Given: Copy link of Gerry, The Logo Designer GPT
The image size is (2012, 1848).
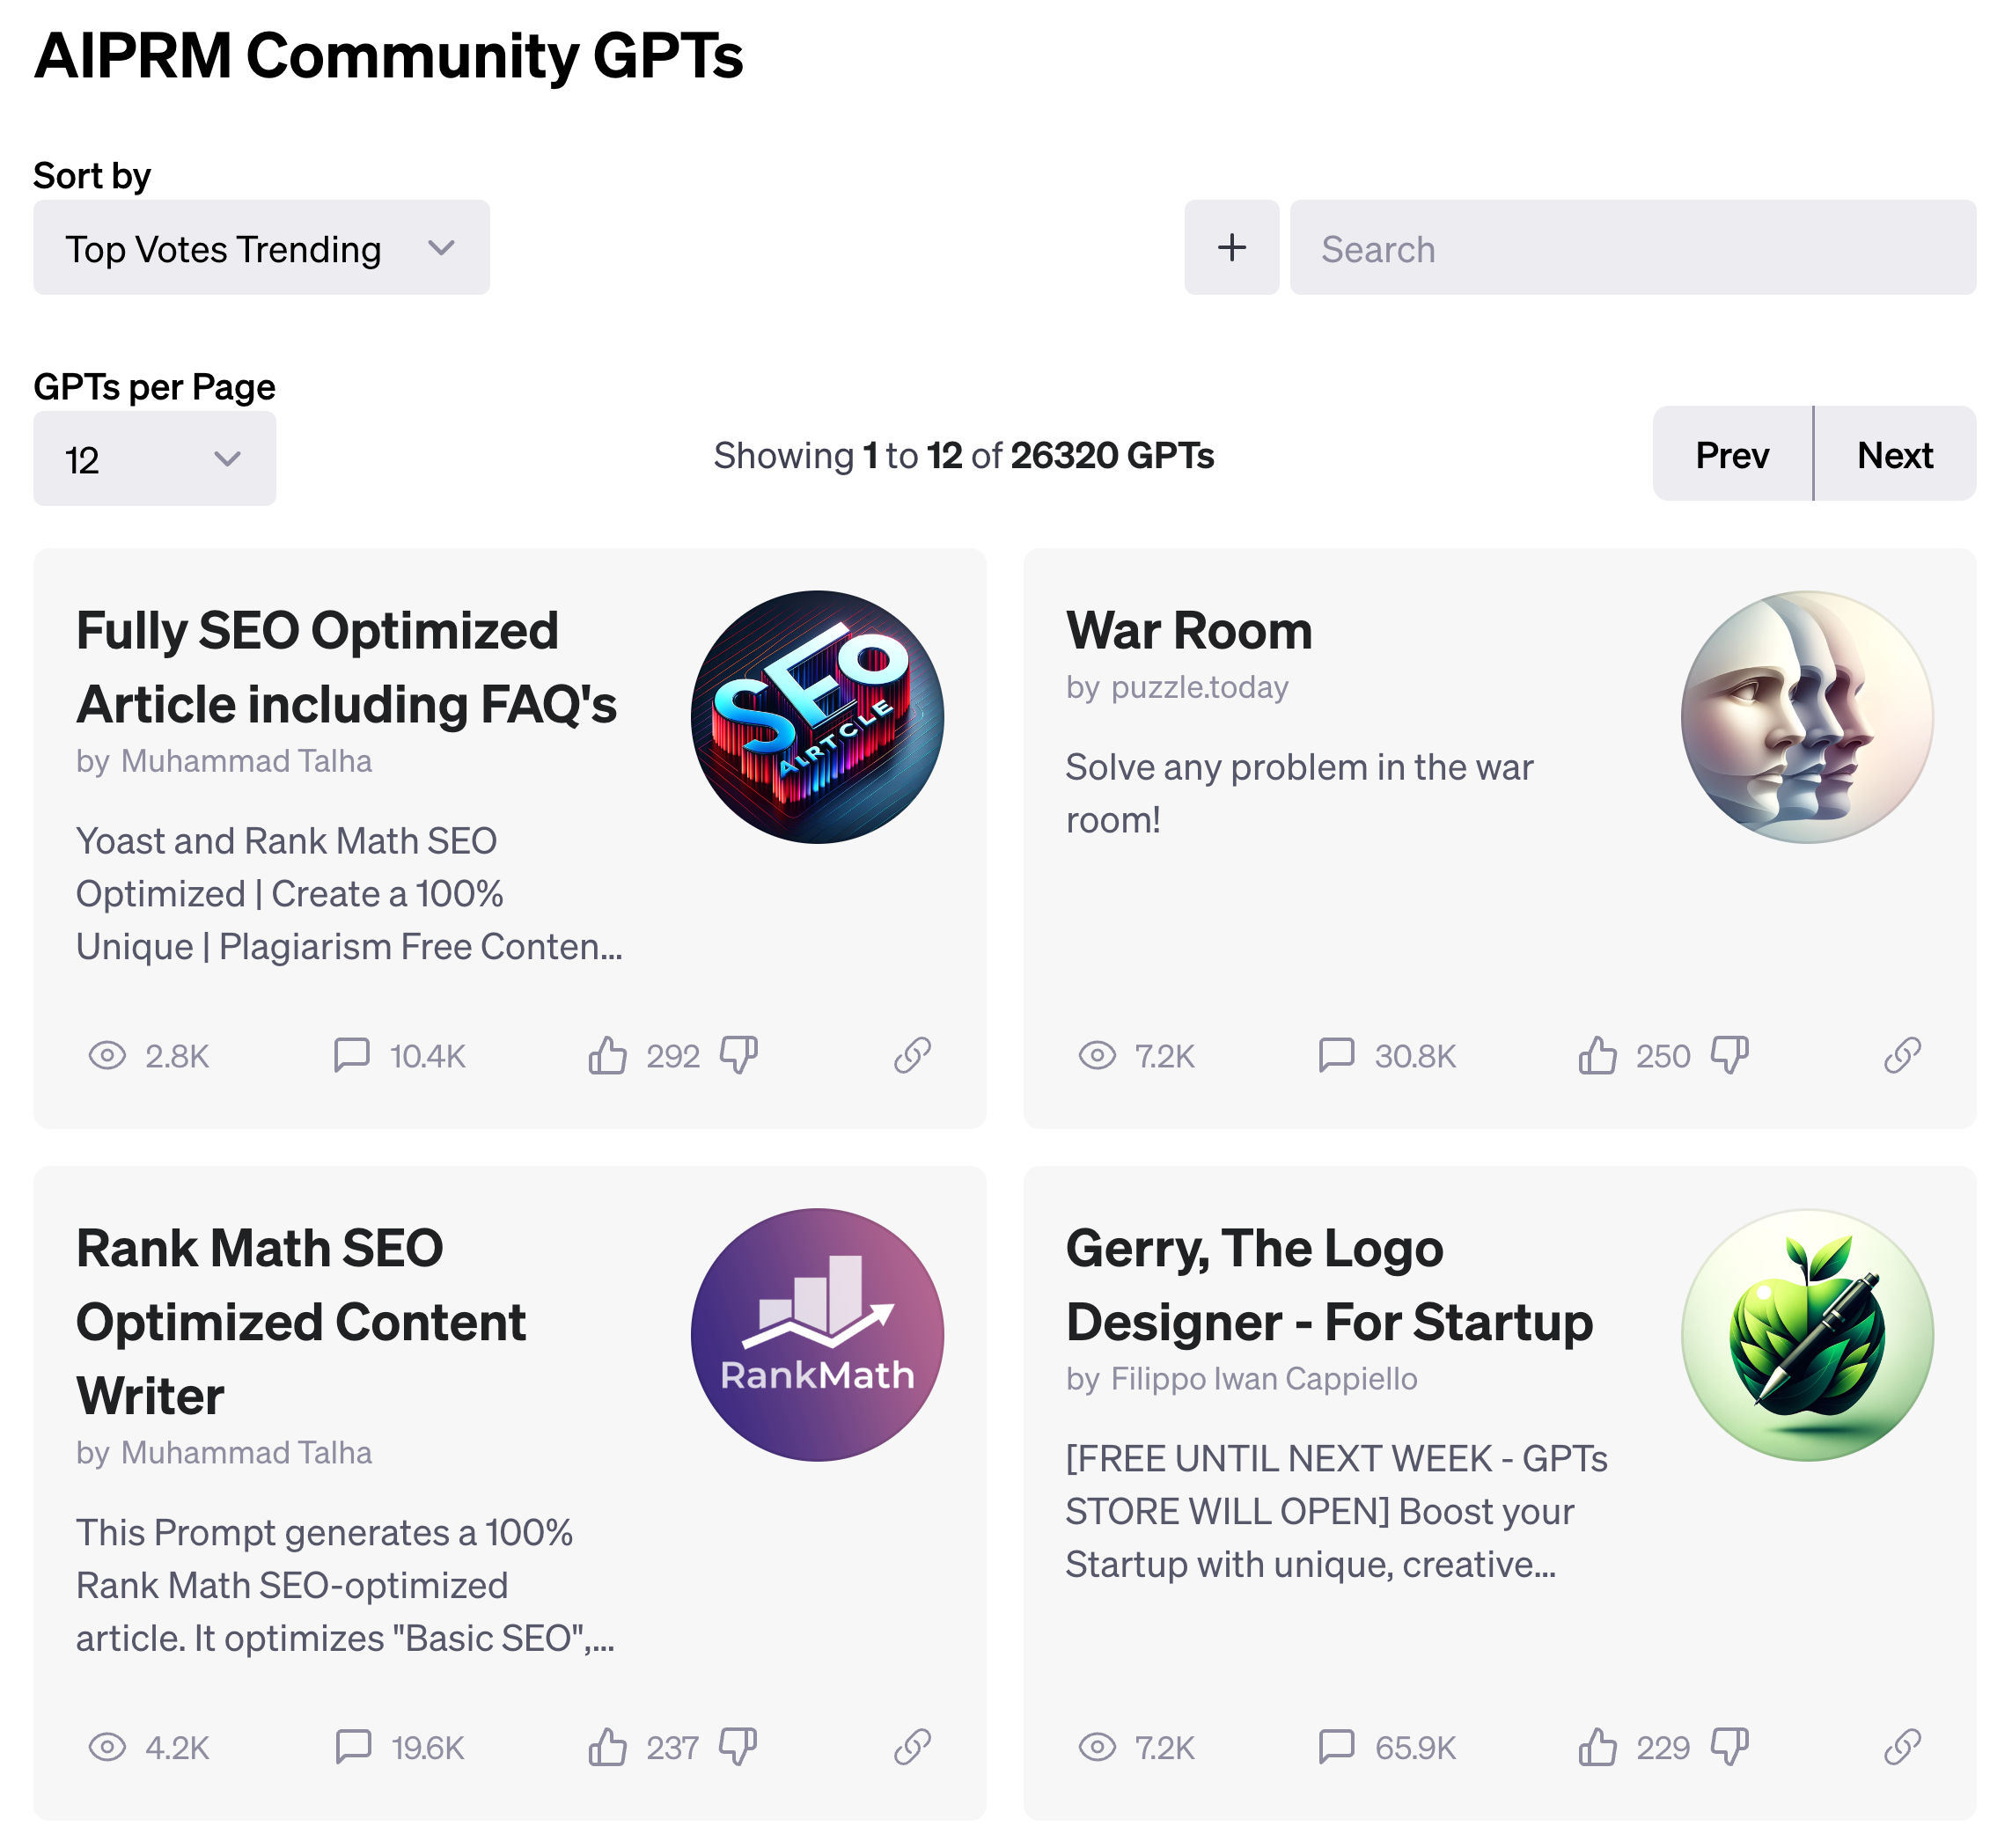Looking at the screenshot, I should 1902,1747.
